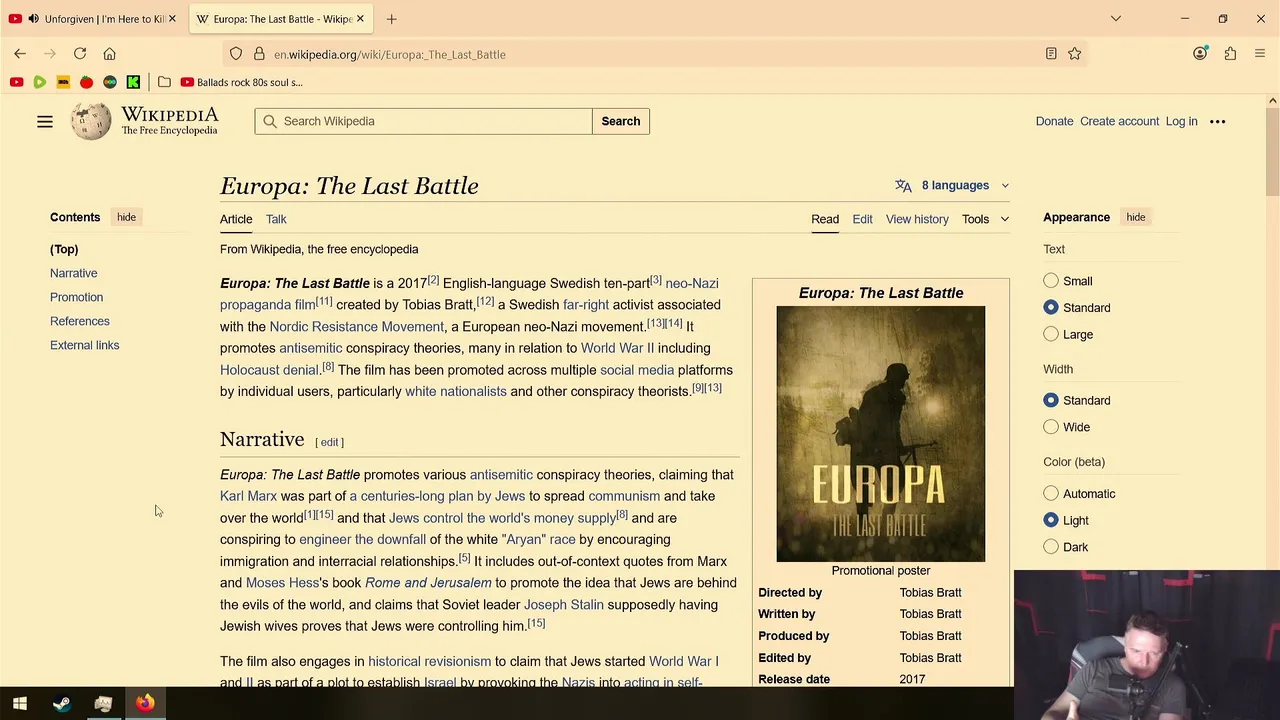This screenshot has width=1280, height=720.
Task: Click the page vertical scrollbar
Action: [x=1272, y=150]
